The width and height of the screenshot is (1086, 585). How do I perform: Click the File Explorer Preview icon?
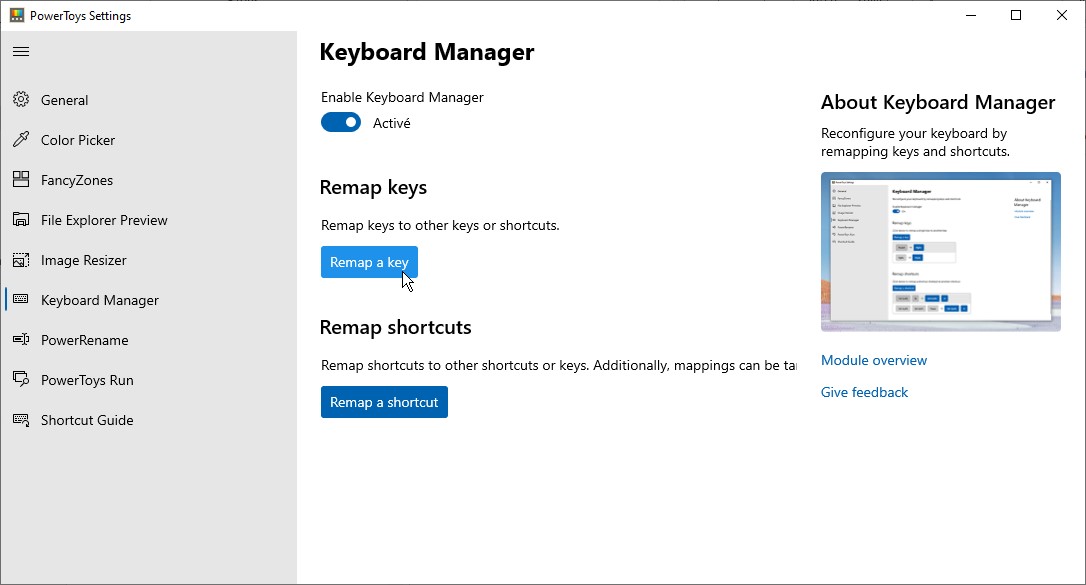tap(21, 220)
